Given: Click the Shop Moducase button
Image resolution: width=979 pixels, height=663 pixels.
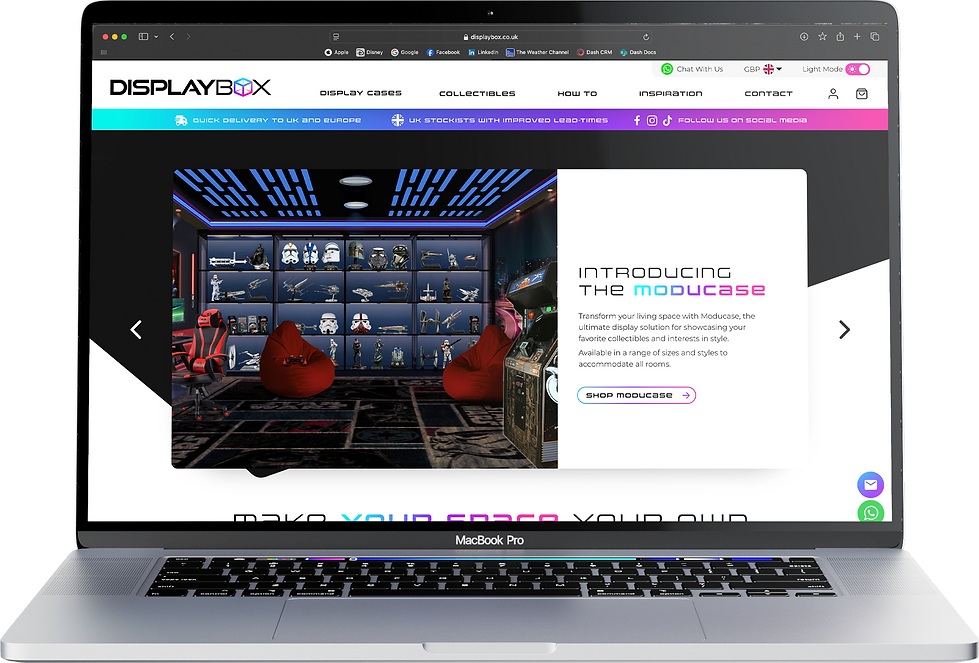Looking at the screenshot, I should point(636,395).
